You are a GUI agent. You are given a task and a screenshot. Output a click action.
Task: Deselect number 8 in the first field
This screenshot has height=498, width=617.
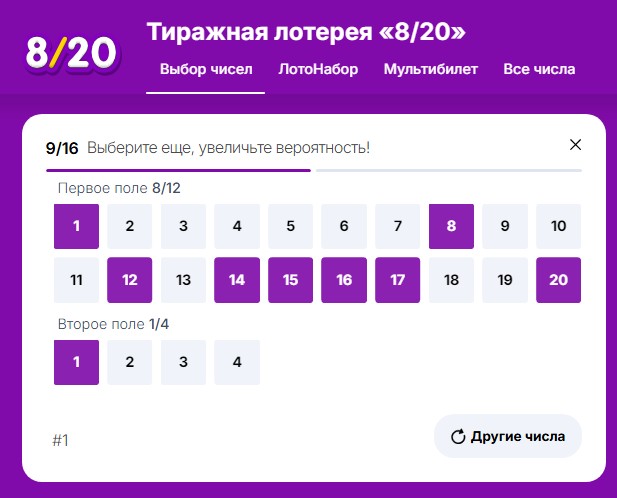451,226
